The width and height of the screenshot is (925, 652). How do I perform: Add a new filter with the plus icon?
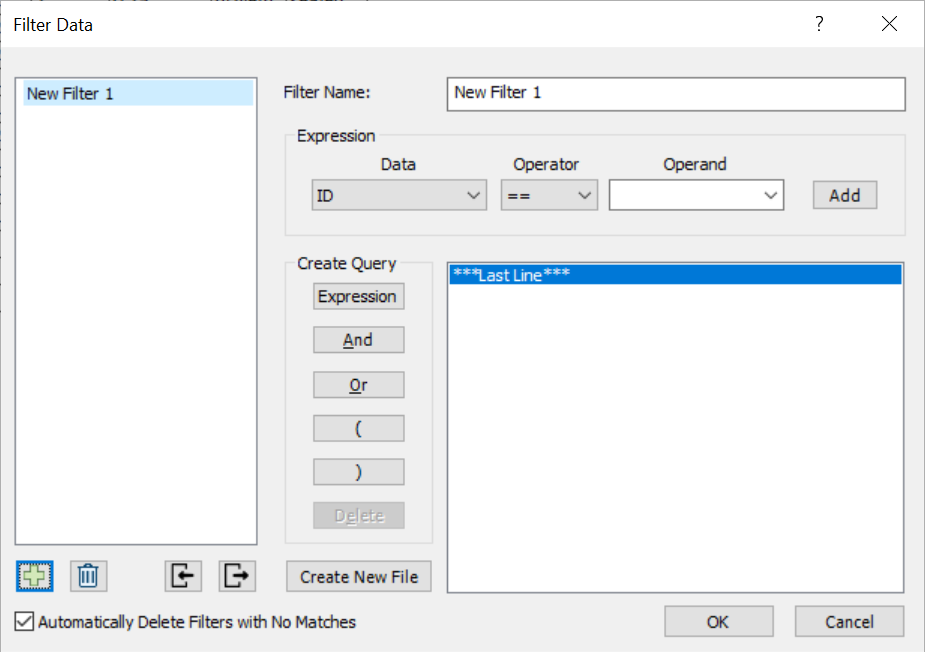pyautogui.click(x=34, y=576)
